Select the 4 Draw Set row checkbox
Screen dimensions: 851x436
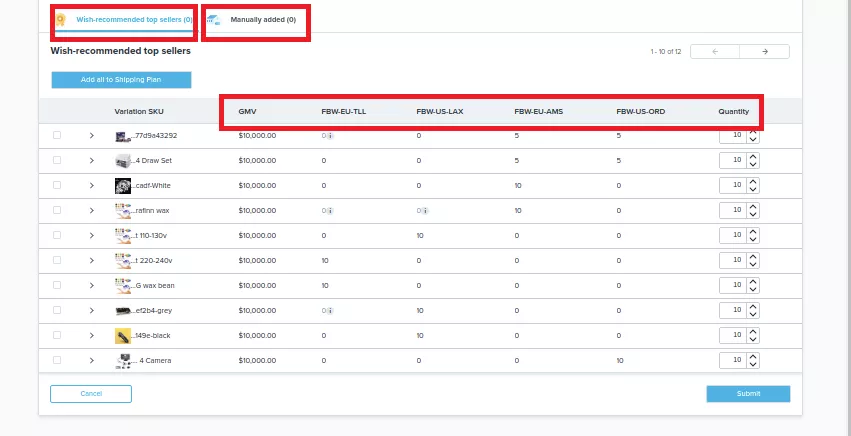click(x=57, y=160)
